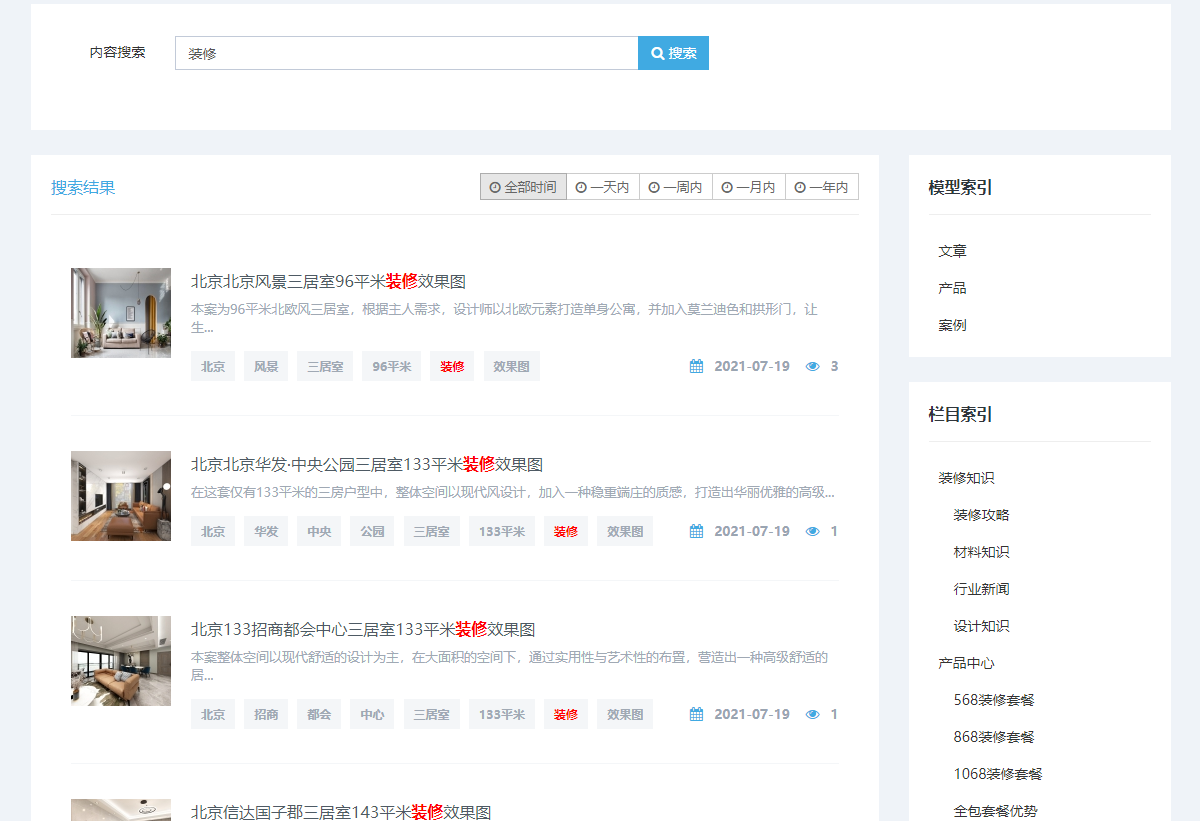Open 全包套餐优势 category
Viewport: 1200px width, 821px height.
pos(995,811)
